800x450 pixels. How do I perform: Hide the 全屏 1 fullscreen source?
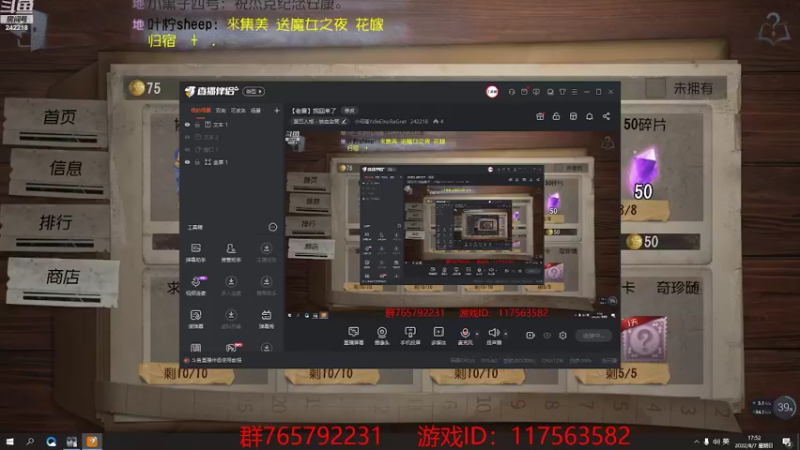pos(187,162)
